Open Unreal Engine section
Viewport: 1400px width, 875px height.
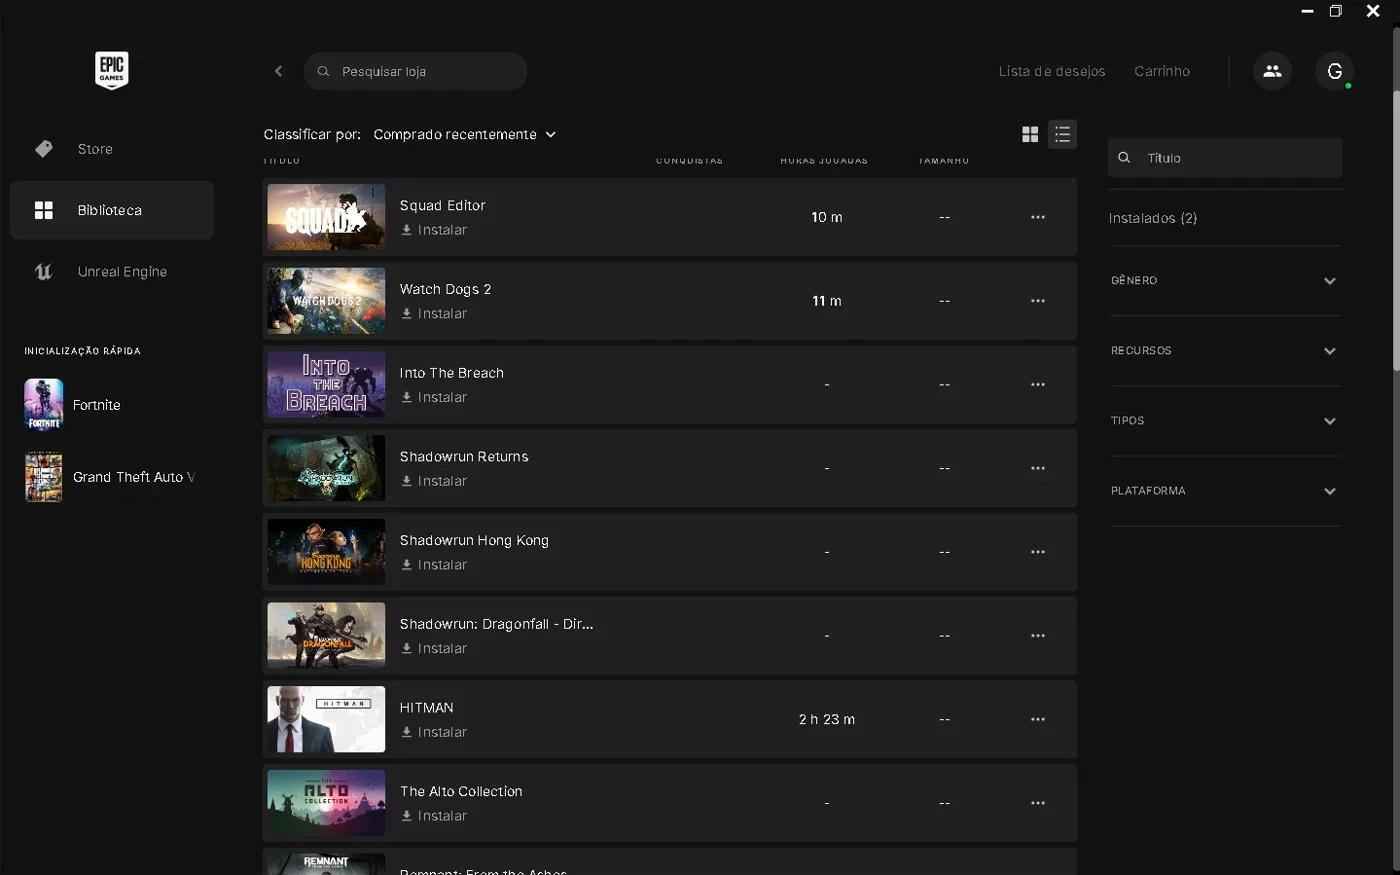(x=111, y=272)
